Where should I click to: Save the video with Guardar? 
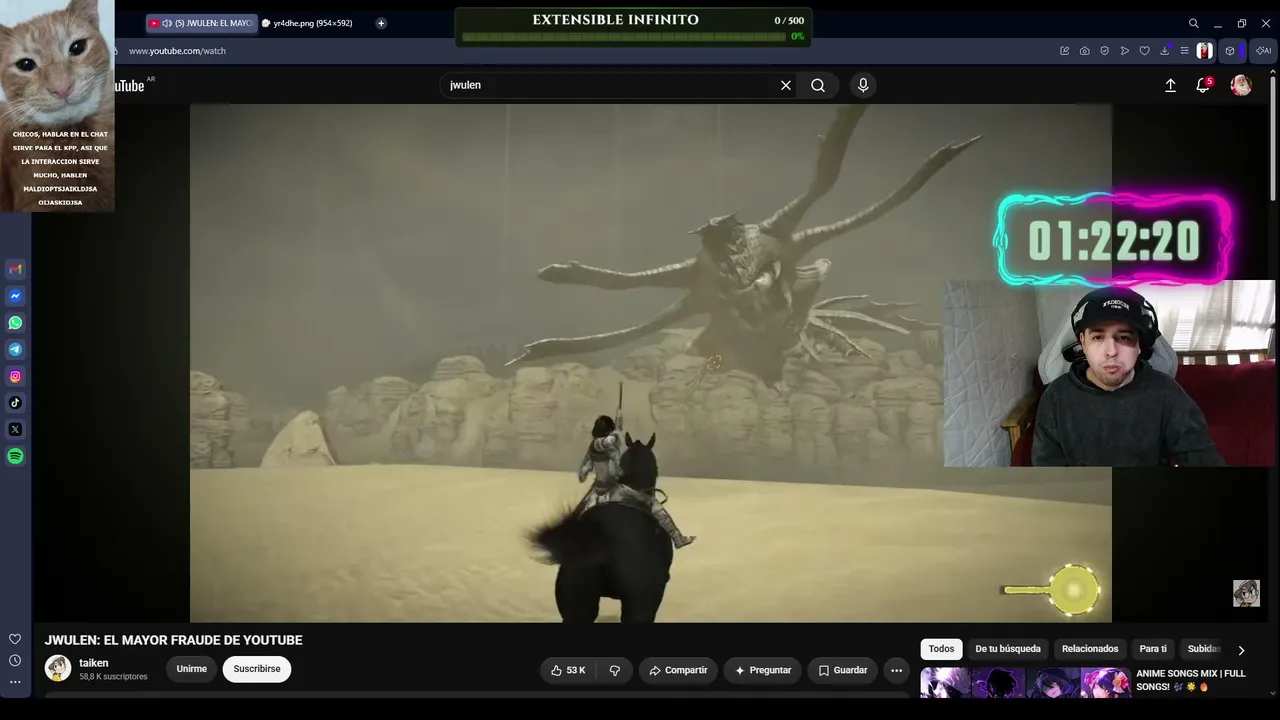(x=843, y=670)
